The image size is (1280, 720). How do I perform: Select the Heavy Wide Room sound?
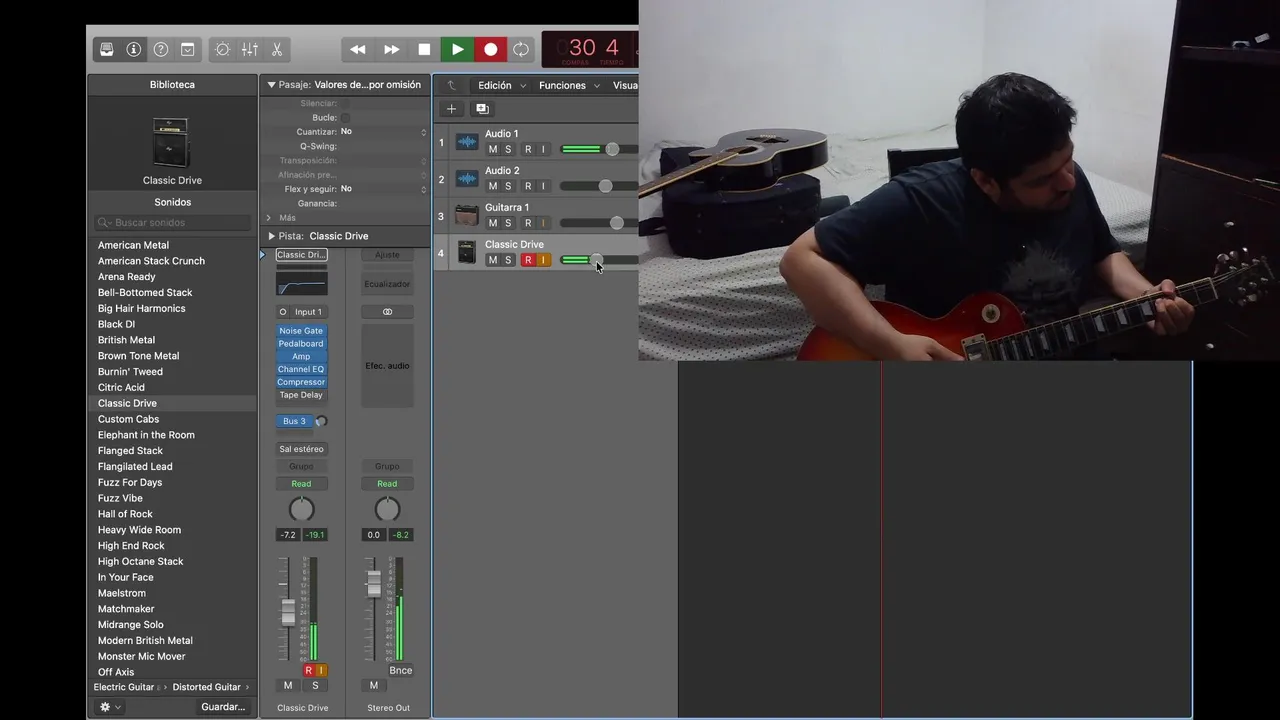coord(139,530)
